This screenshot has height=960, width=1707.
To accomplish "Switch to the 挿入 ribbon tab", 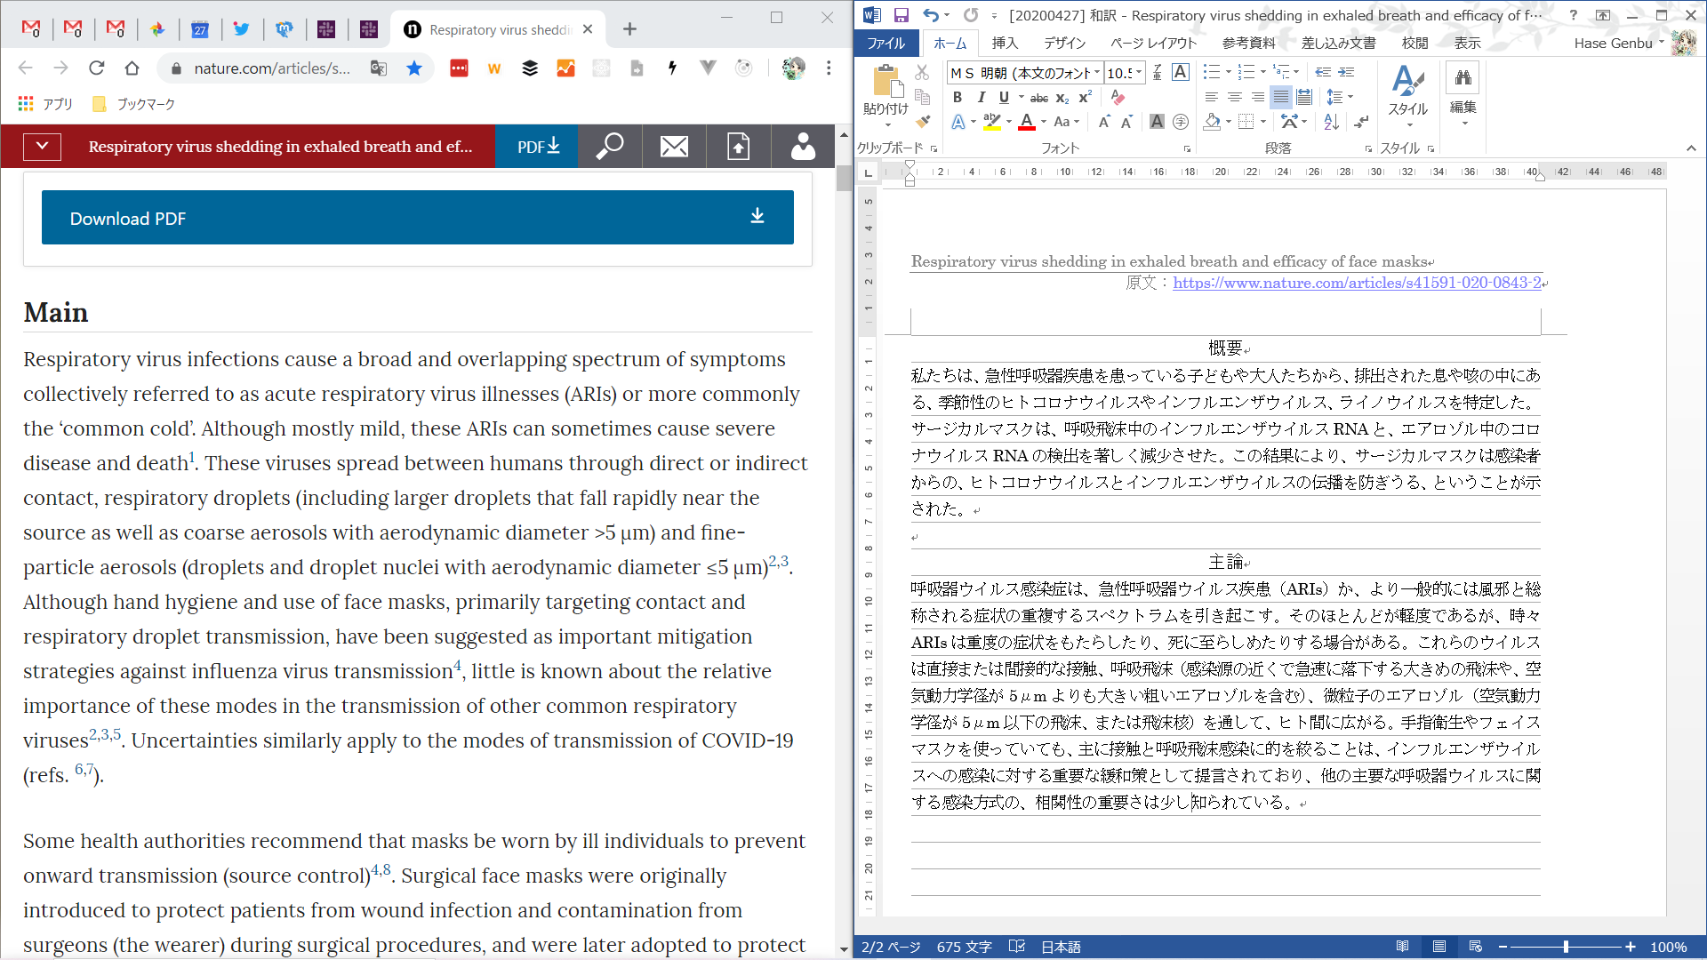I will click(x=1004, y=43).
